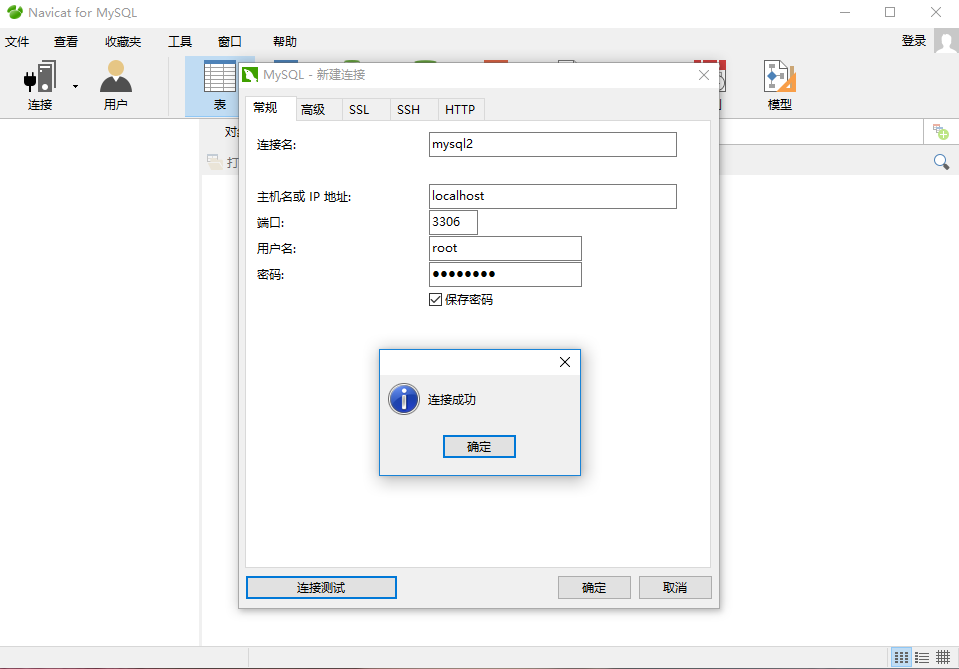Screen dimensions: 959x669
Task: Click the add-object icon above search
Action: [940, 131]
